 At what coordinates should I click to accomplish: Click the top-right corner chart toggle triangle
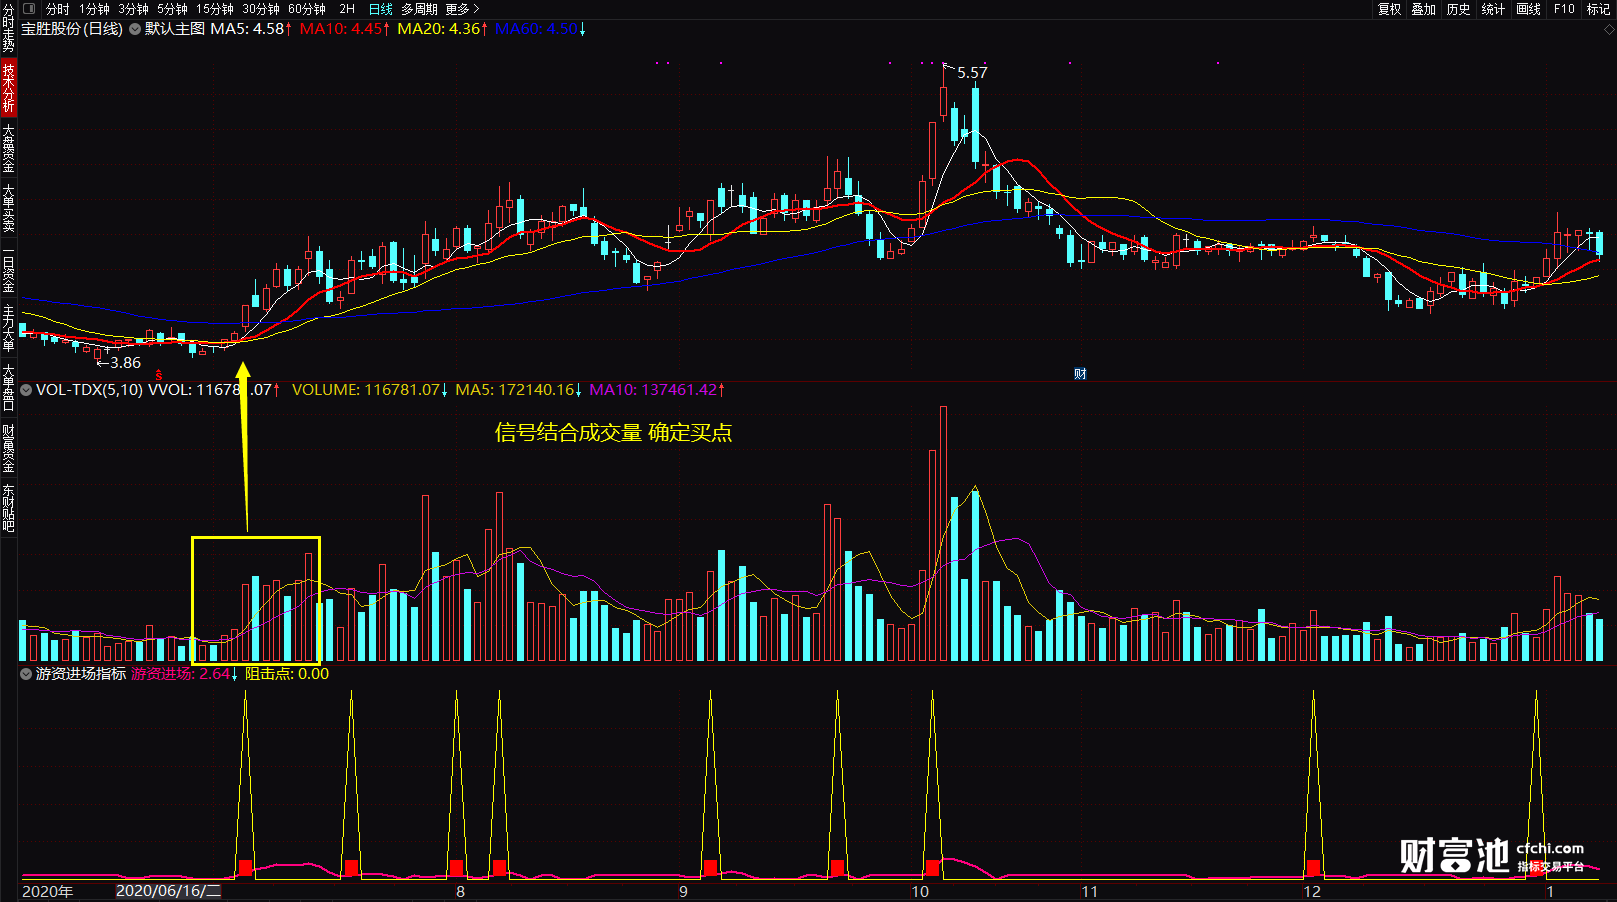tap(1610, 30)
